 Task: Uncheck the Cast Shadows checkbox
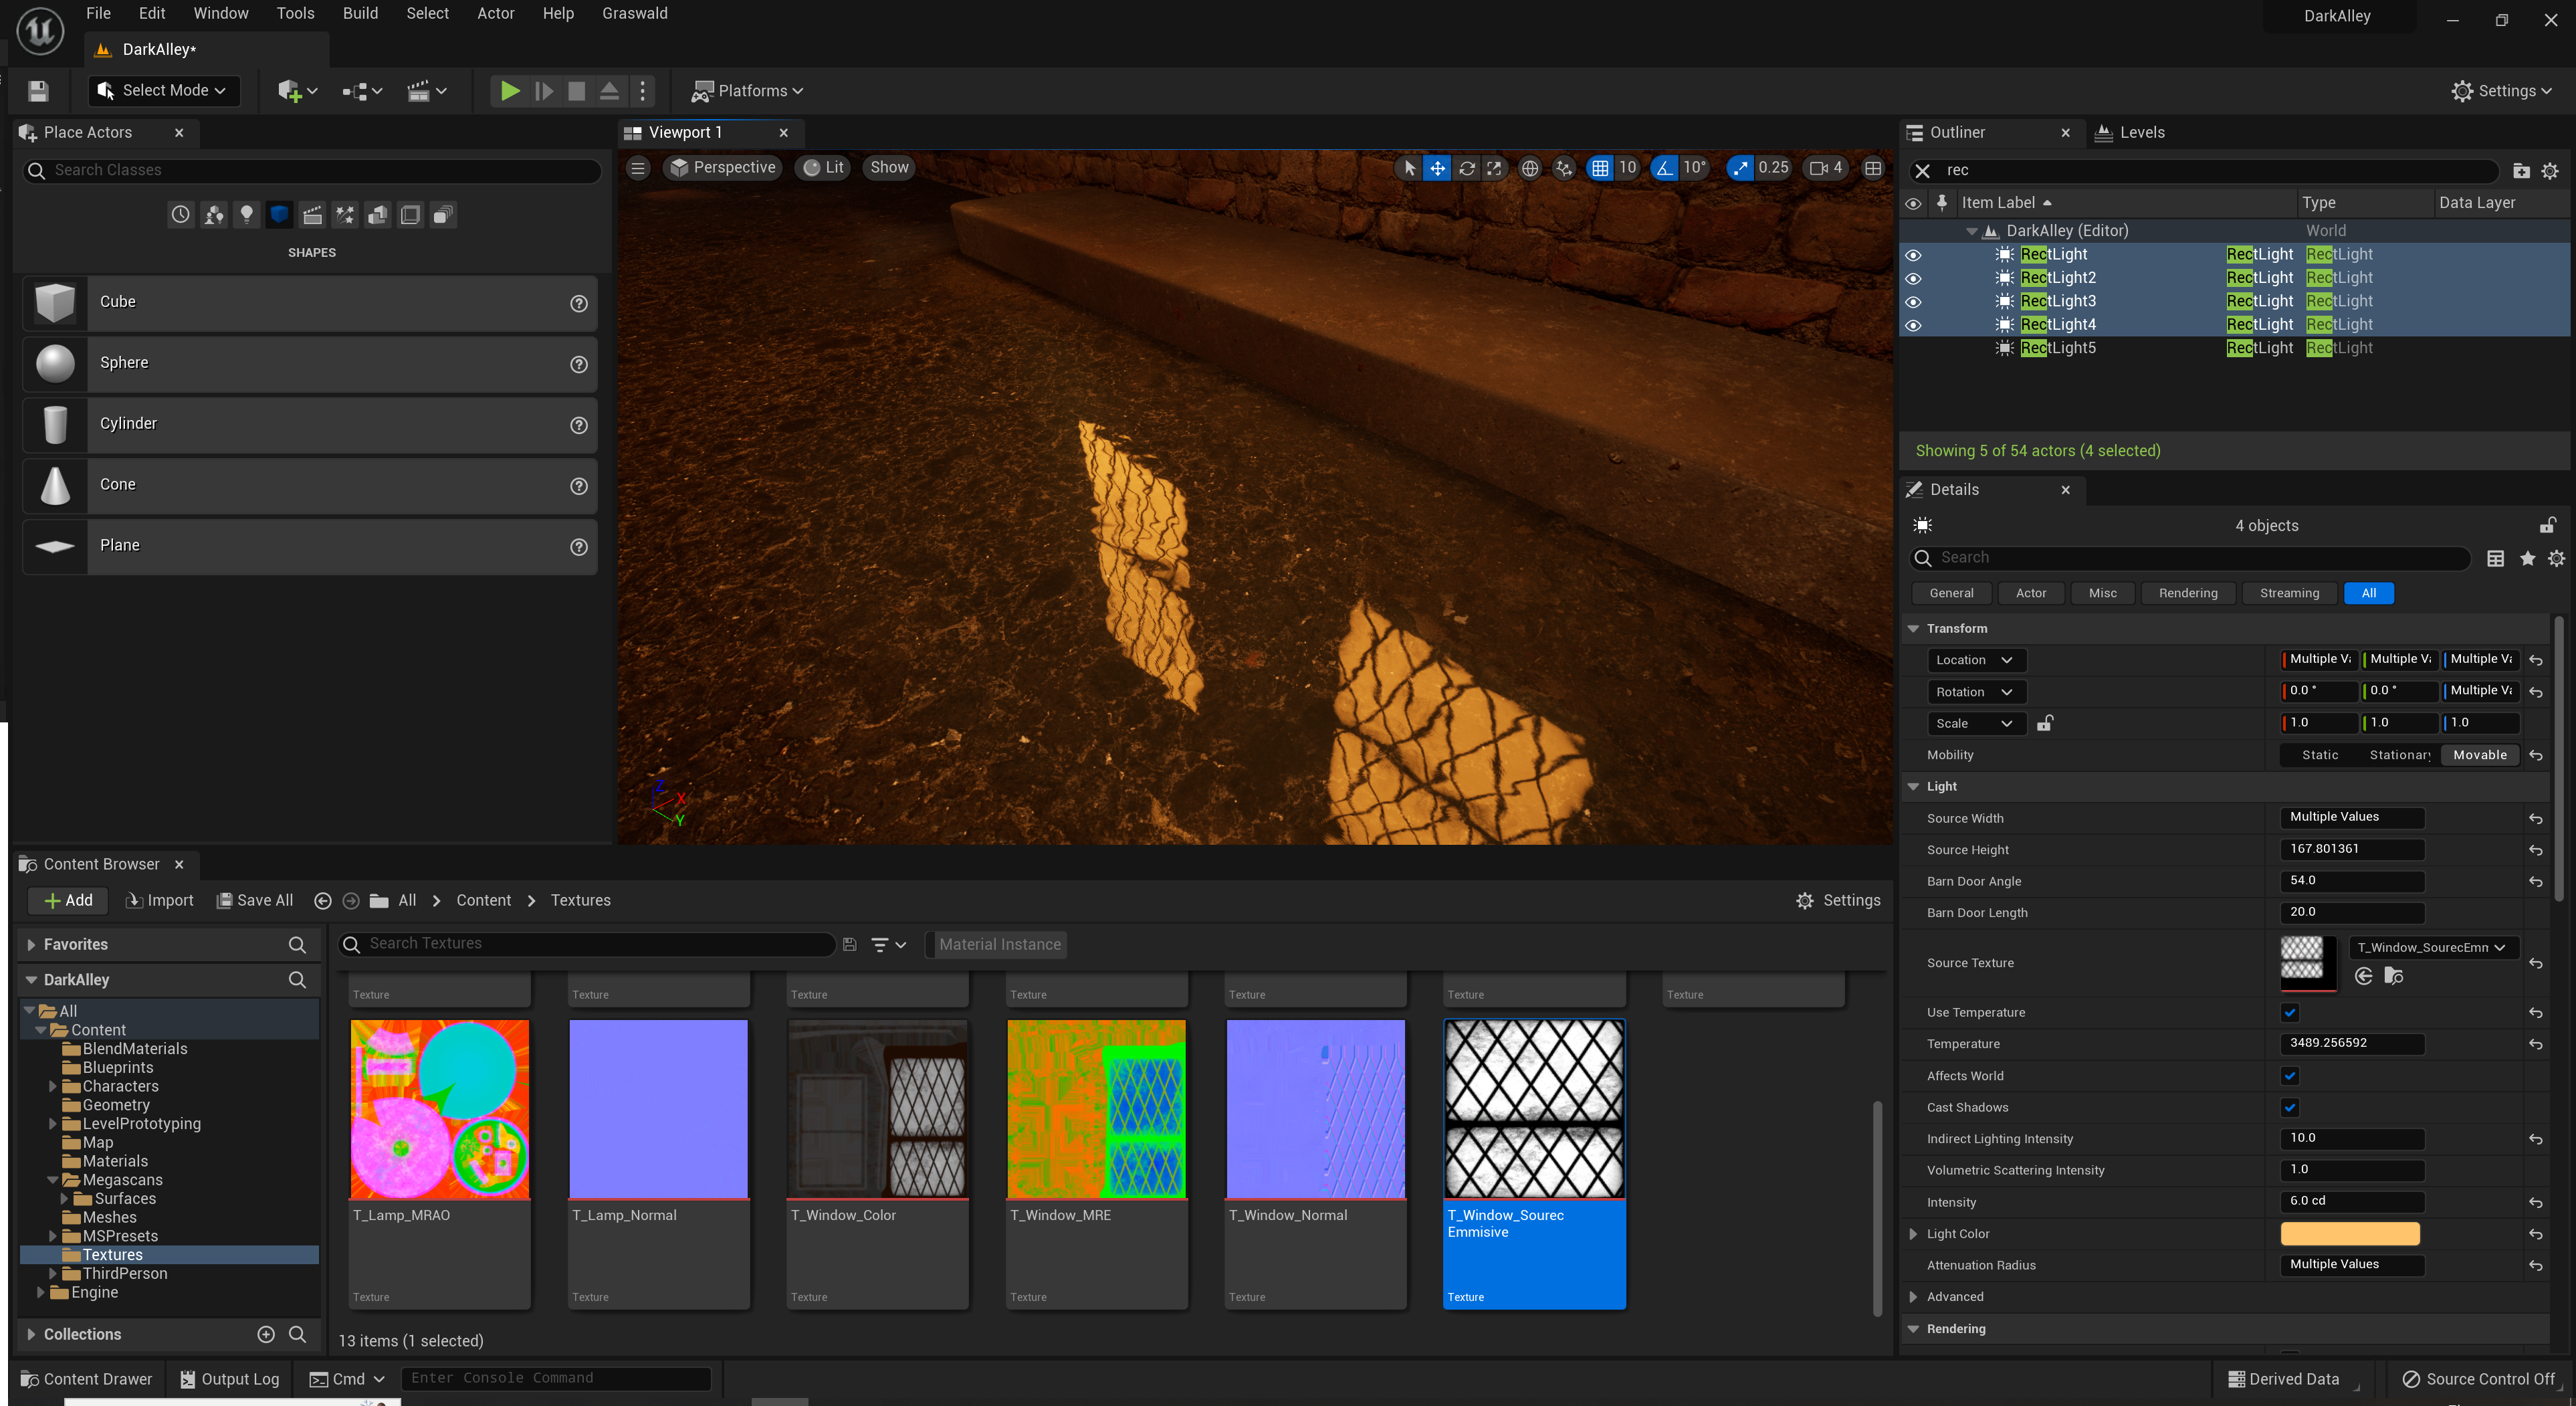point(2290,1107)
